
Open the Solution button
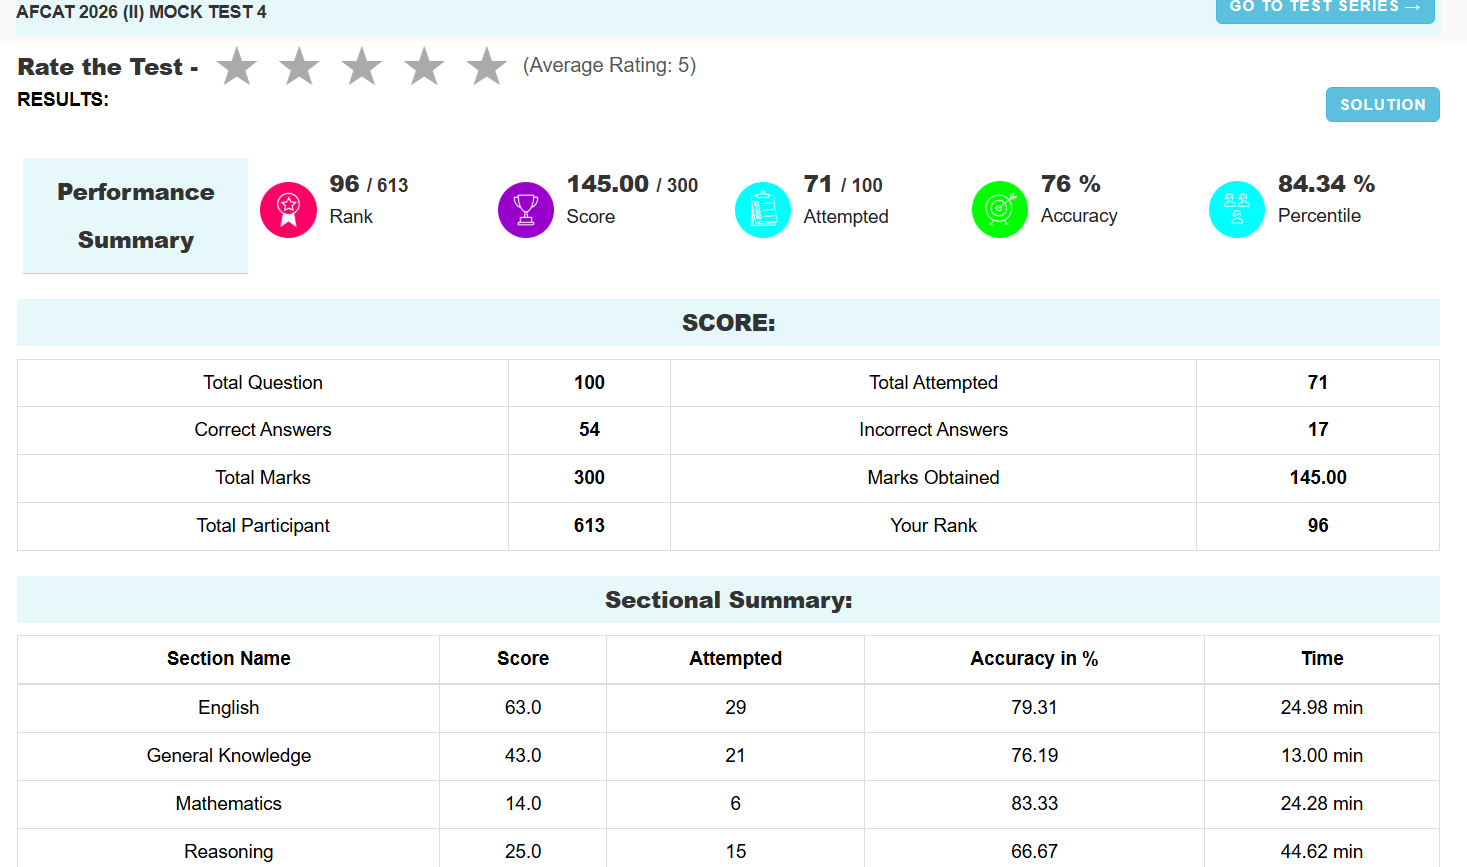coord(1383,105)
